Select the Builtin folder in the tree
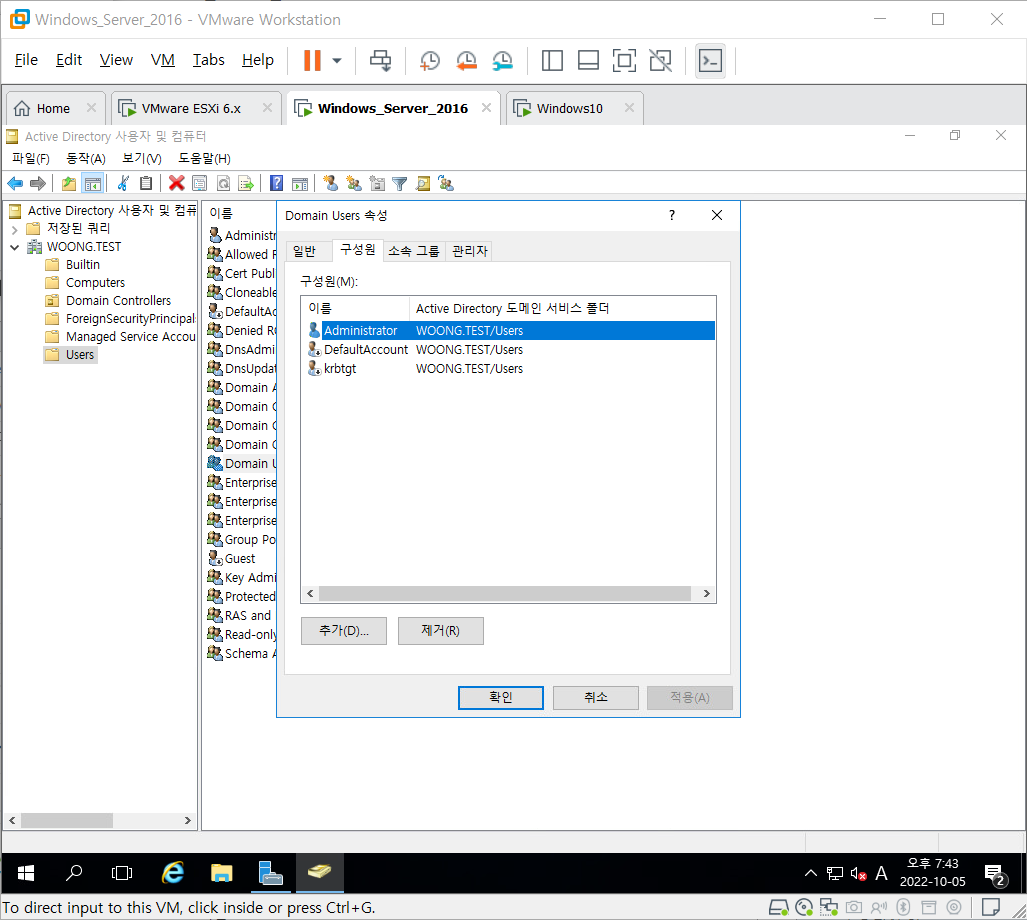Image resolution: width=1027 pixels, height=920 pixels. (83, 265)
